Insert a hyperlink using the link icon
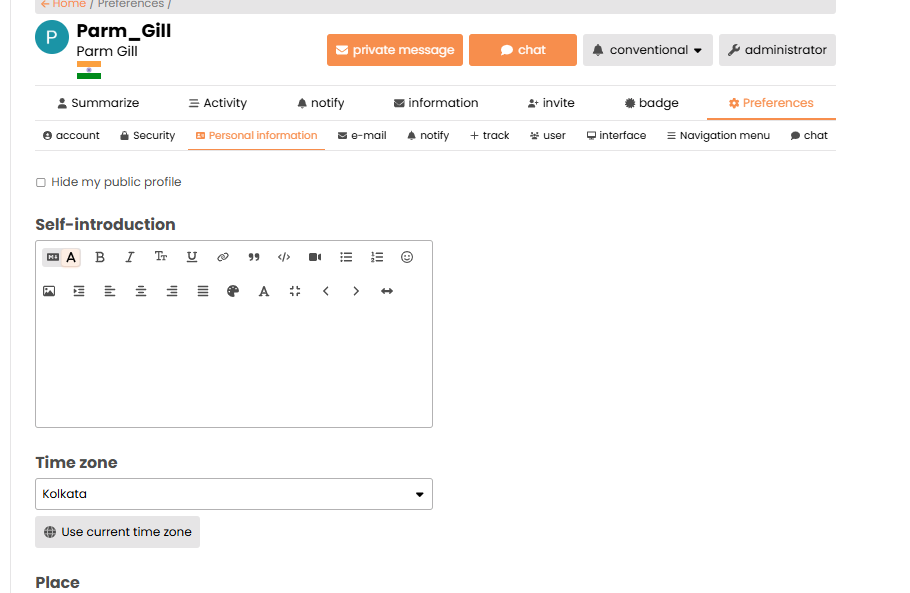The height and width of the screenshot is (593, 910). coord(223,257)
